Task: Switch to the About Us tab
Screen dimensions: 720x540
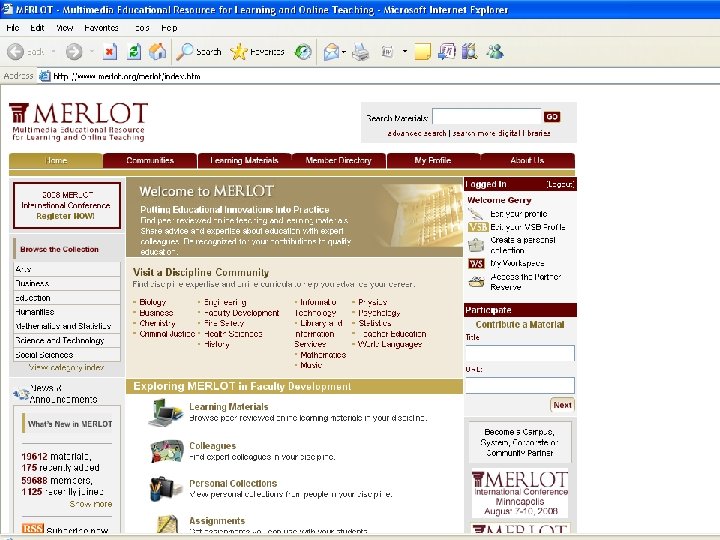Action: (x=527, y=160)
